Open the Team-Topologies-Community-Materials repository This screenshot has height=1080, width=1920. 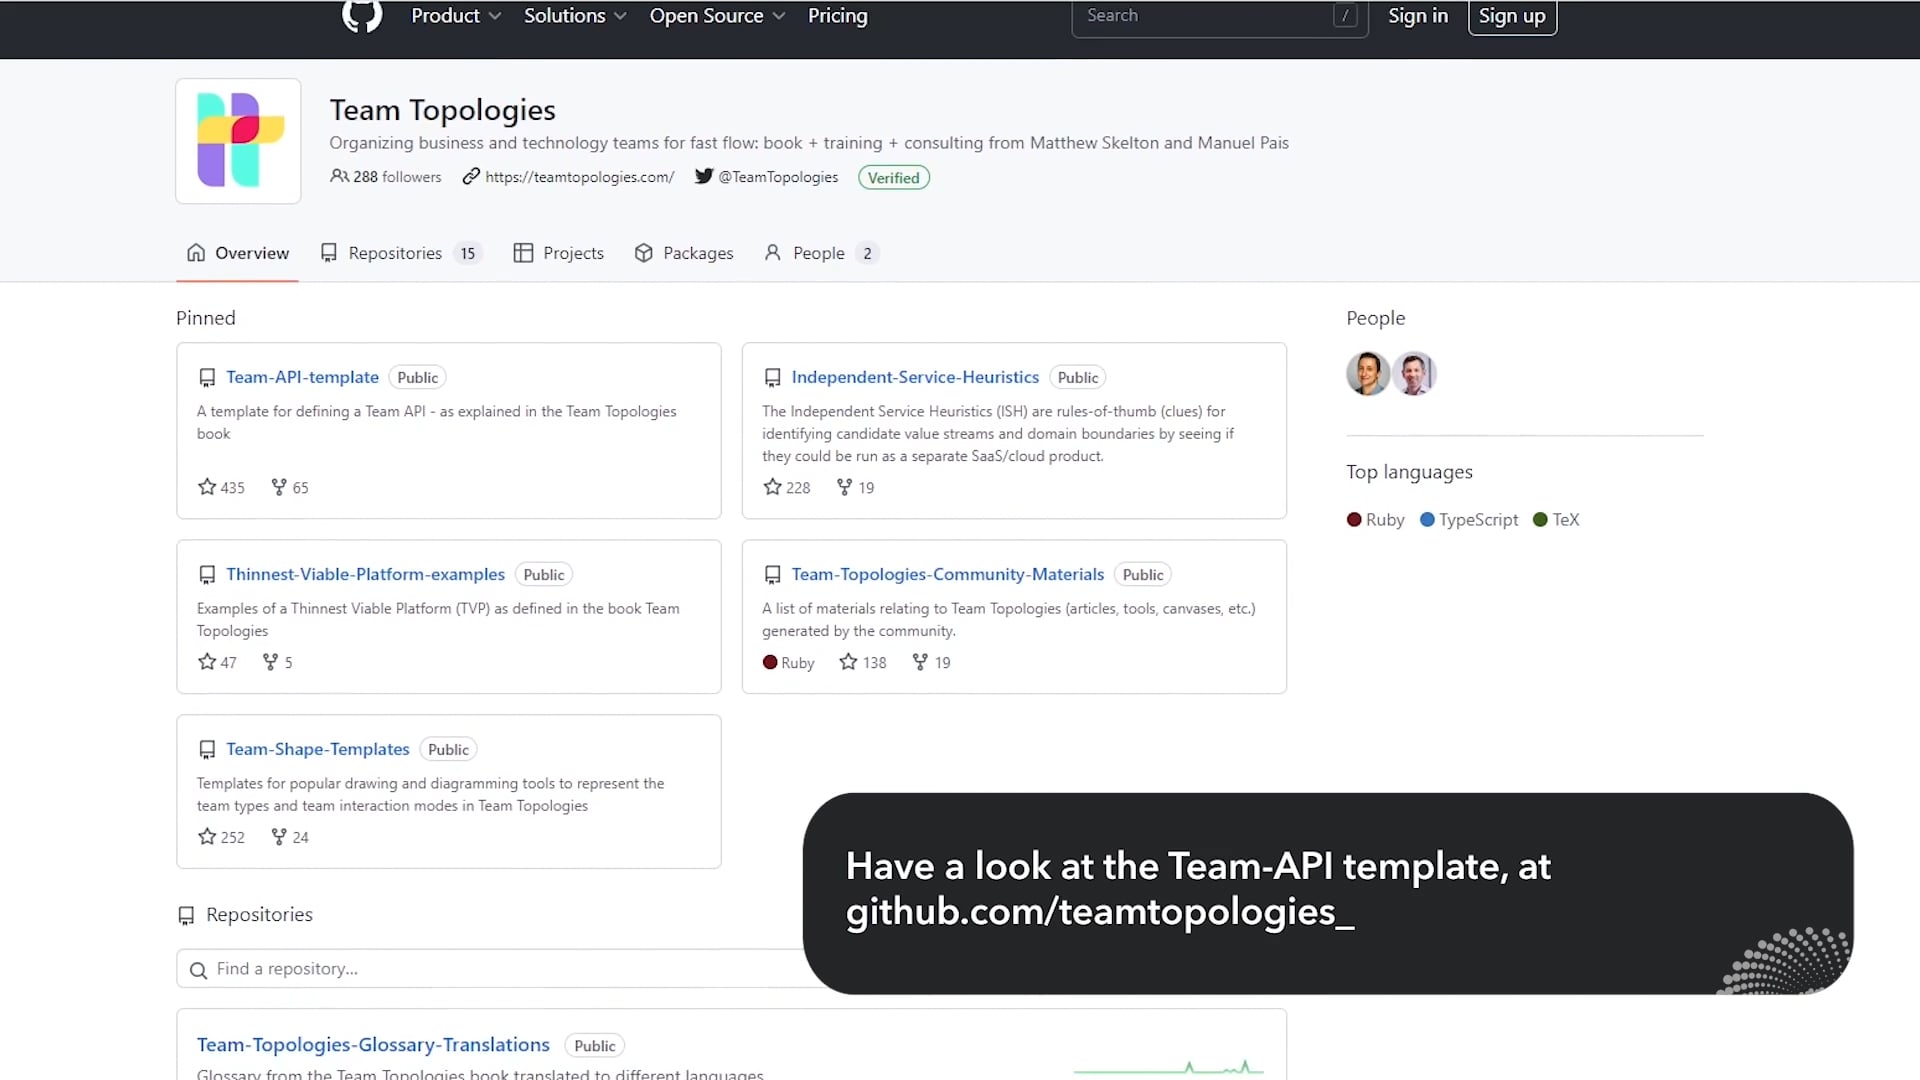point(948,574)
